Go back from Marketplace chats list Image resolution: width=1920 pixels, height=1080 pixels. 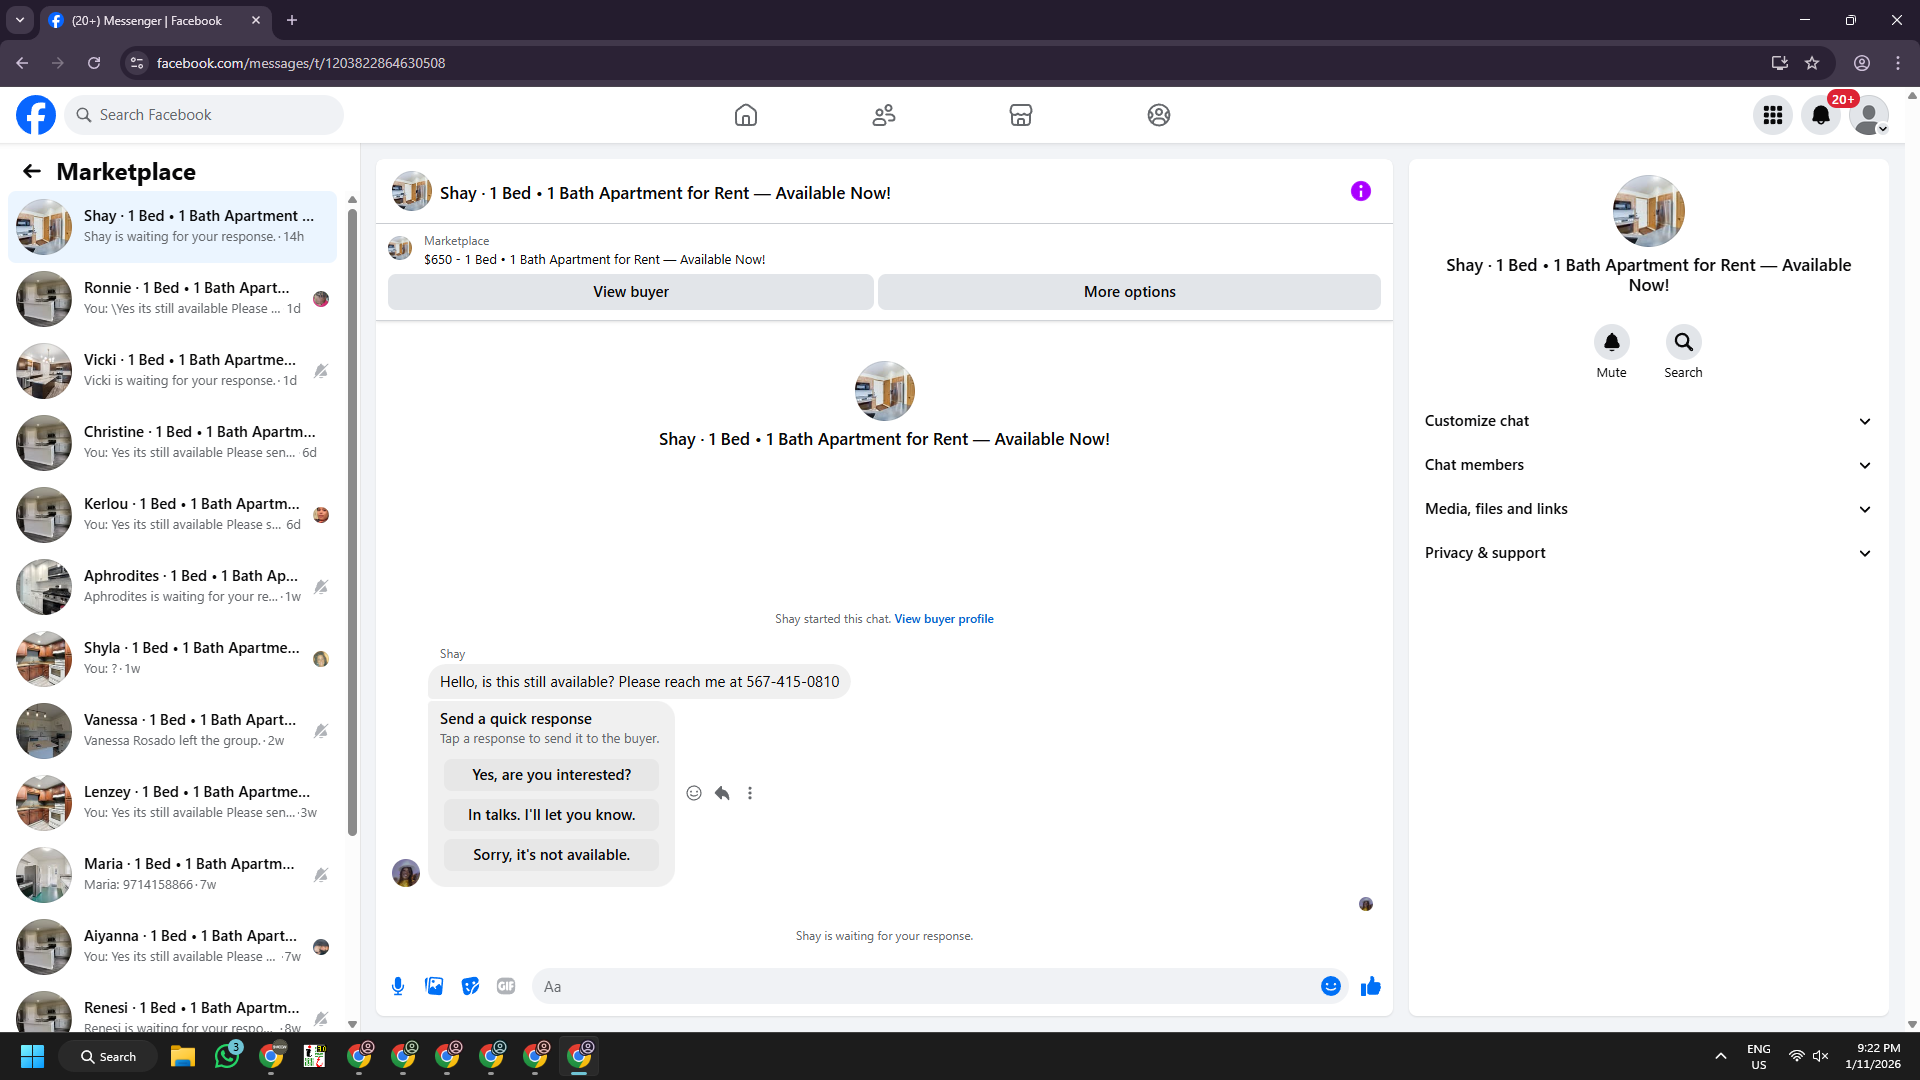point(32,171)
